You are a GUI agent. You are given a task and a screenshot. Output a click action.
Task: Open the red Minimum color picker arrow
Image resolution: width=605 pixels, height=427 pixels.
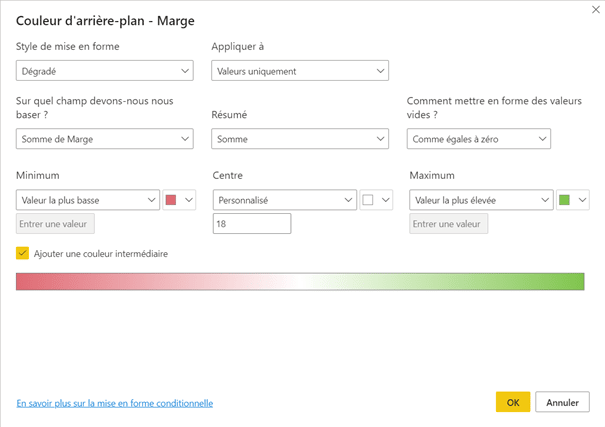pos(189,200)
